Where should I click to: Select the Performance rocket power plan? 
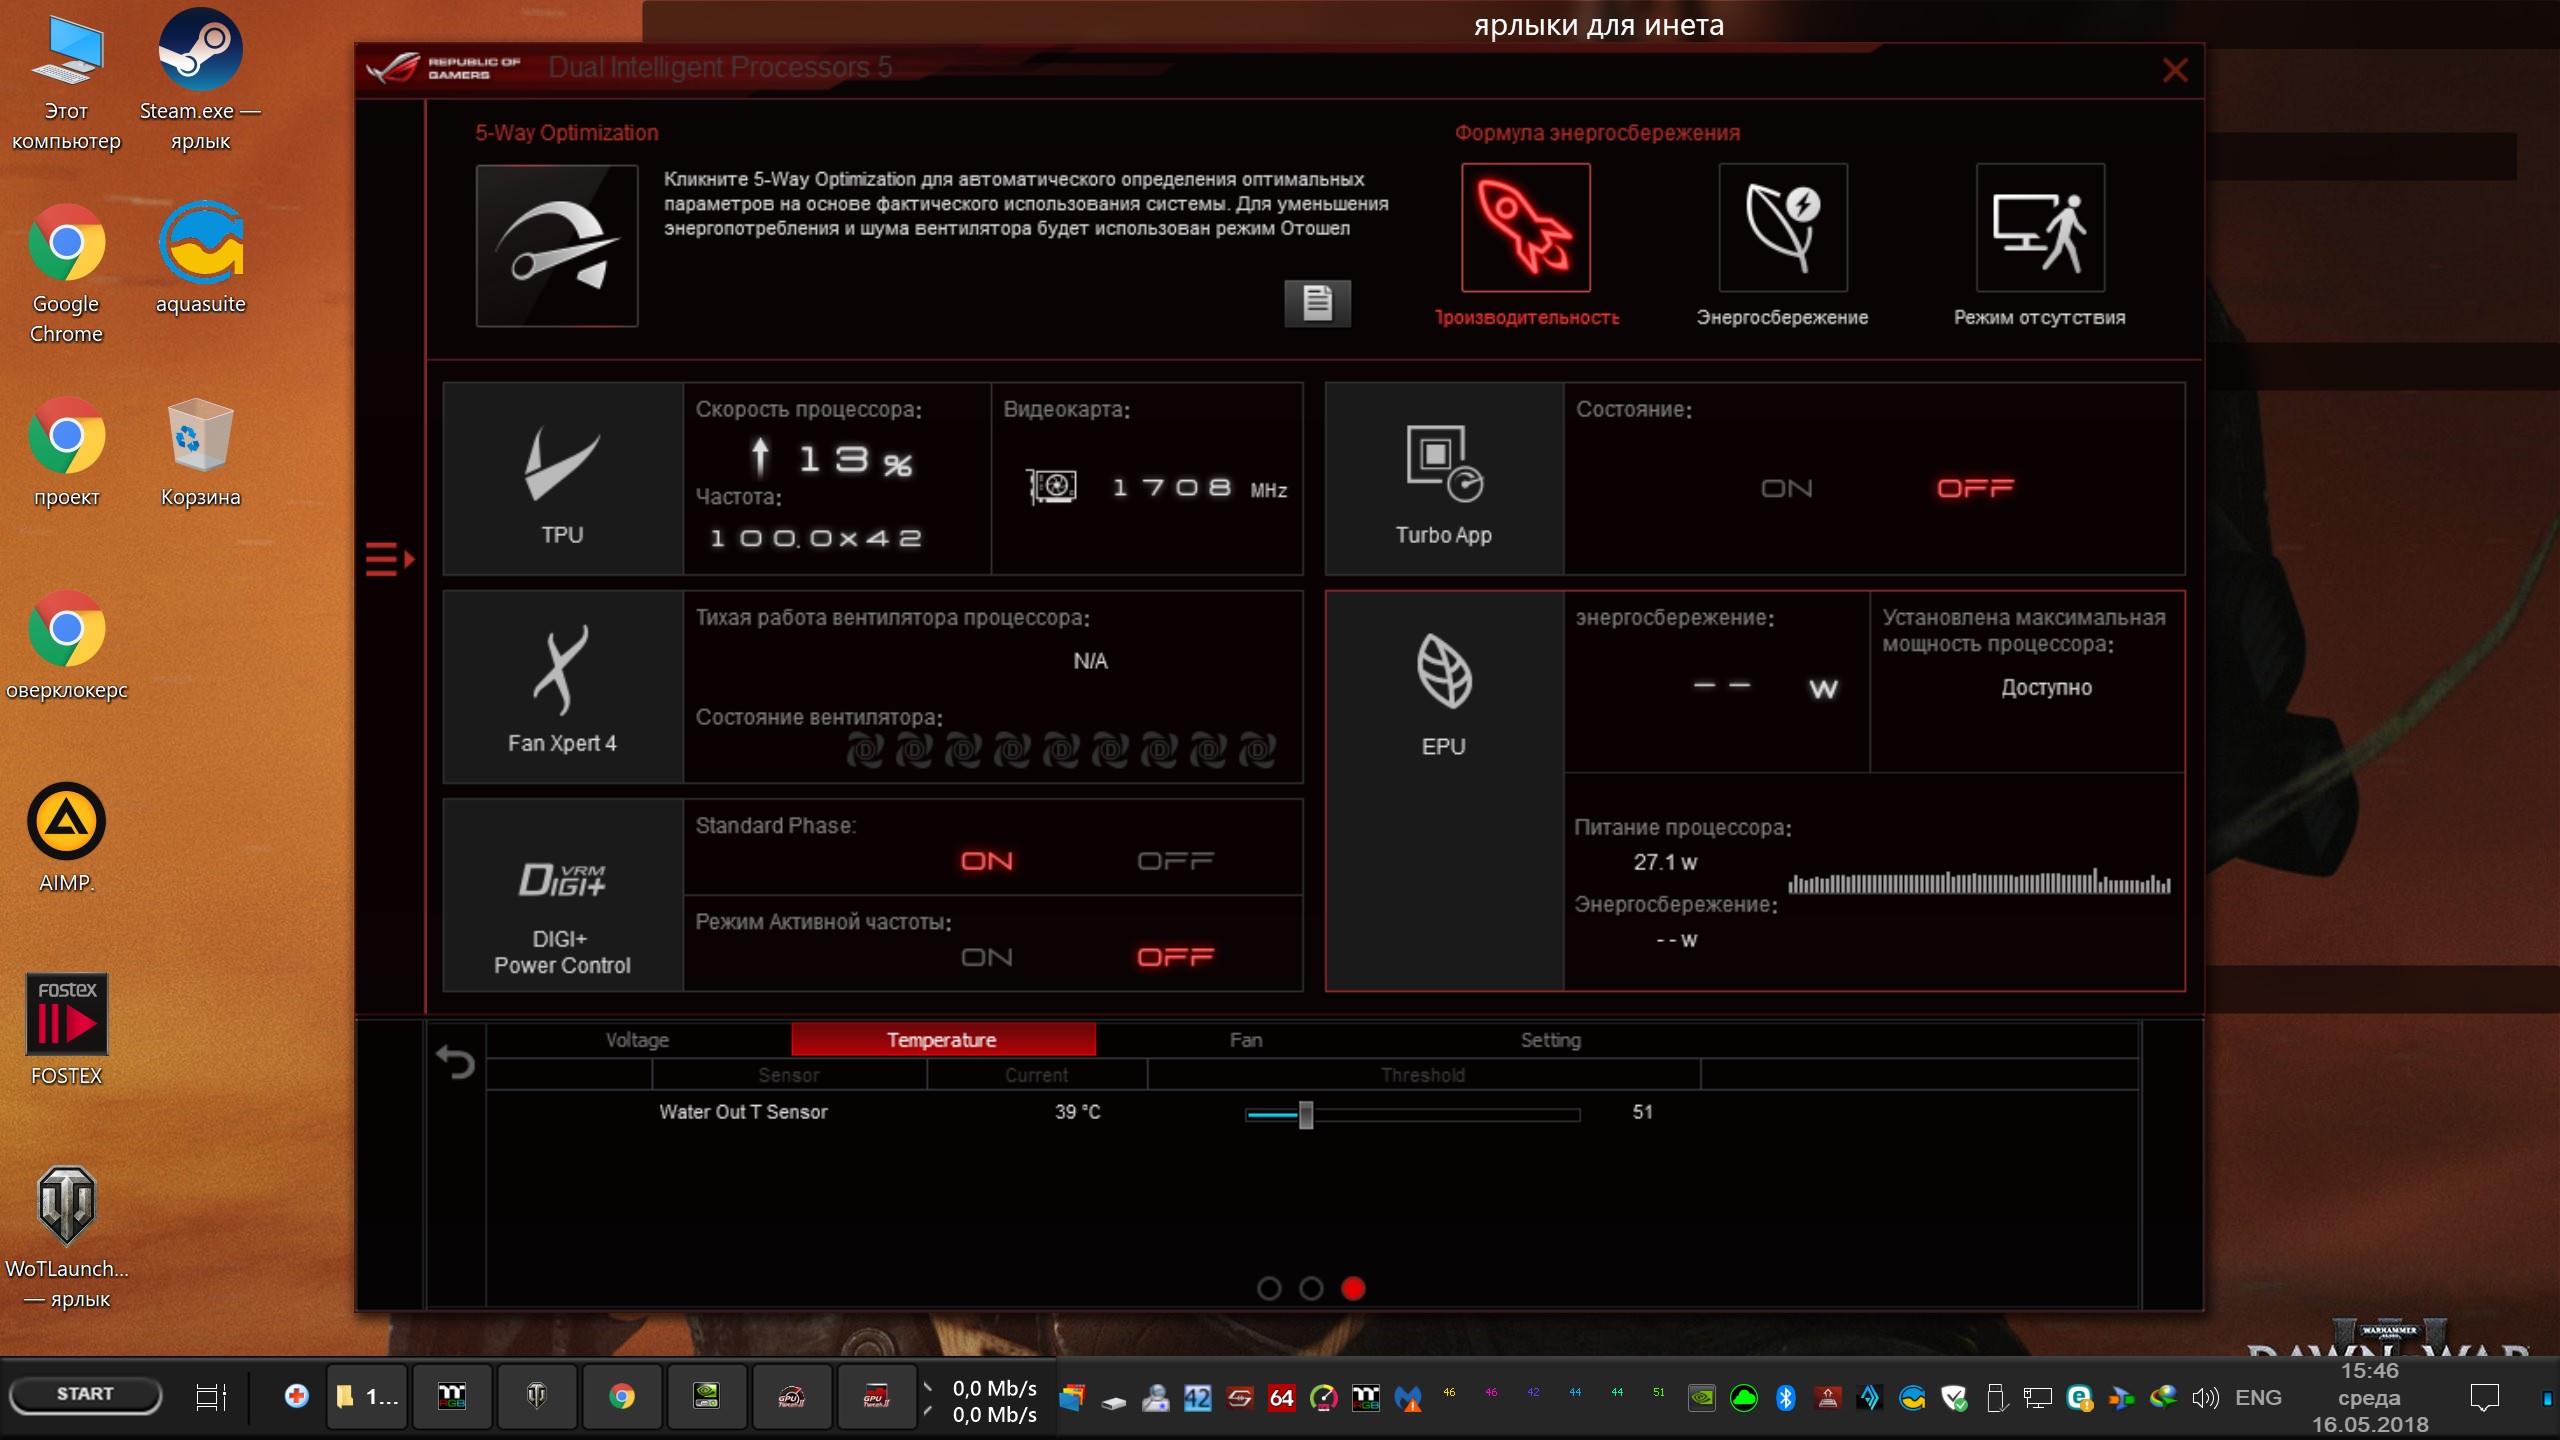coord(1526,228)
